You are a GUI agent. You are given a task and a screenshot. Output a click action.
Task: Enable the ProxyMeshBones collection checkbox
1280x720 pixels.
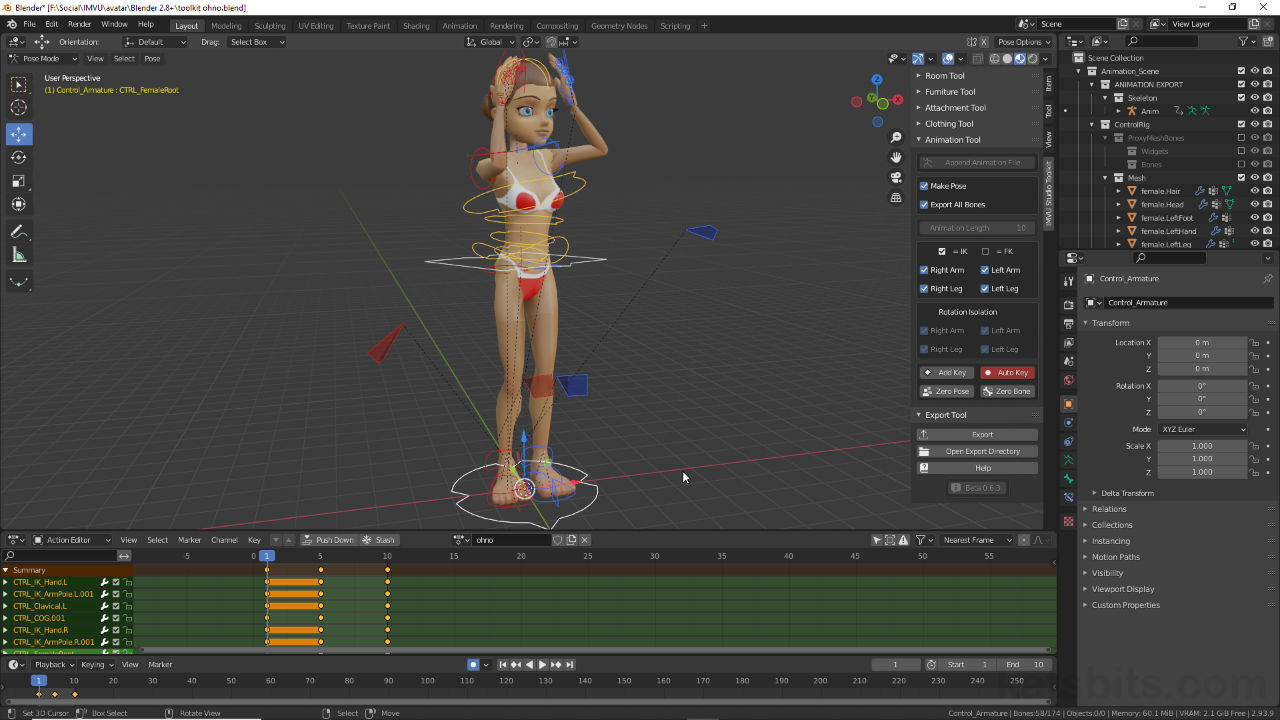coord(1241,137)
